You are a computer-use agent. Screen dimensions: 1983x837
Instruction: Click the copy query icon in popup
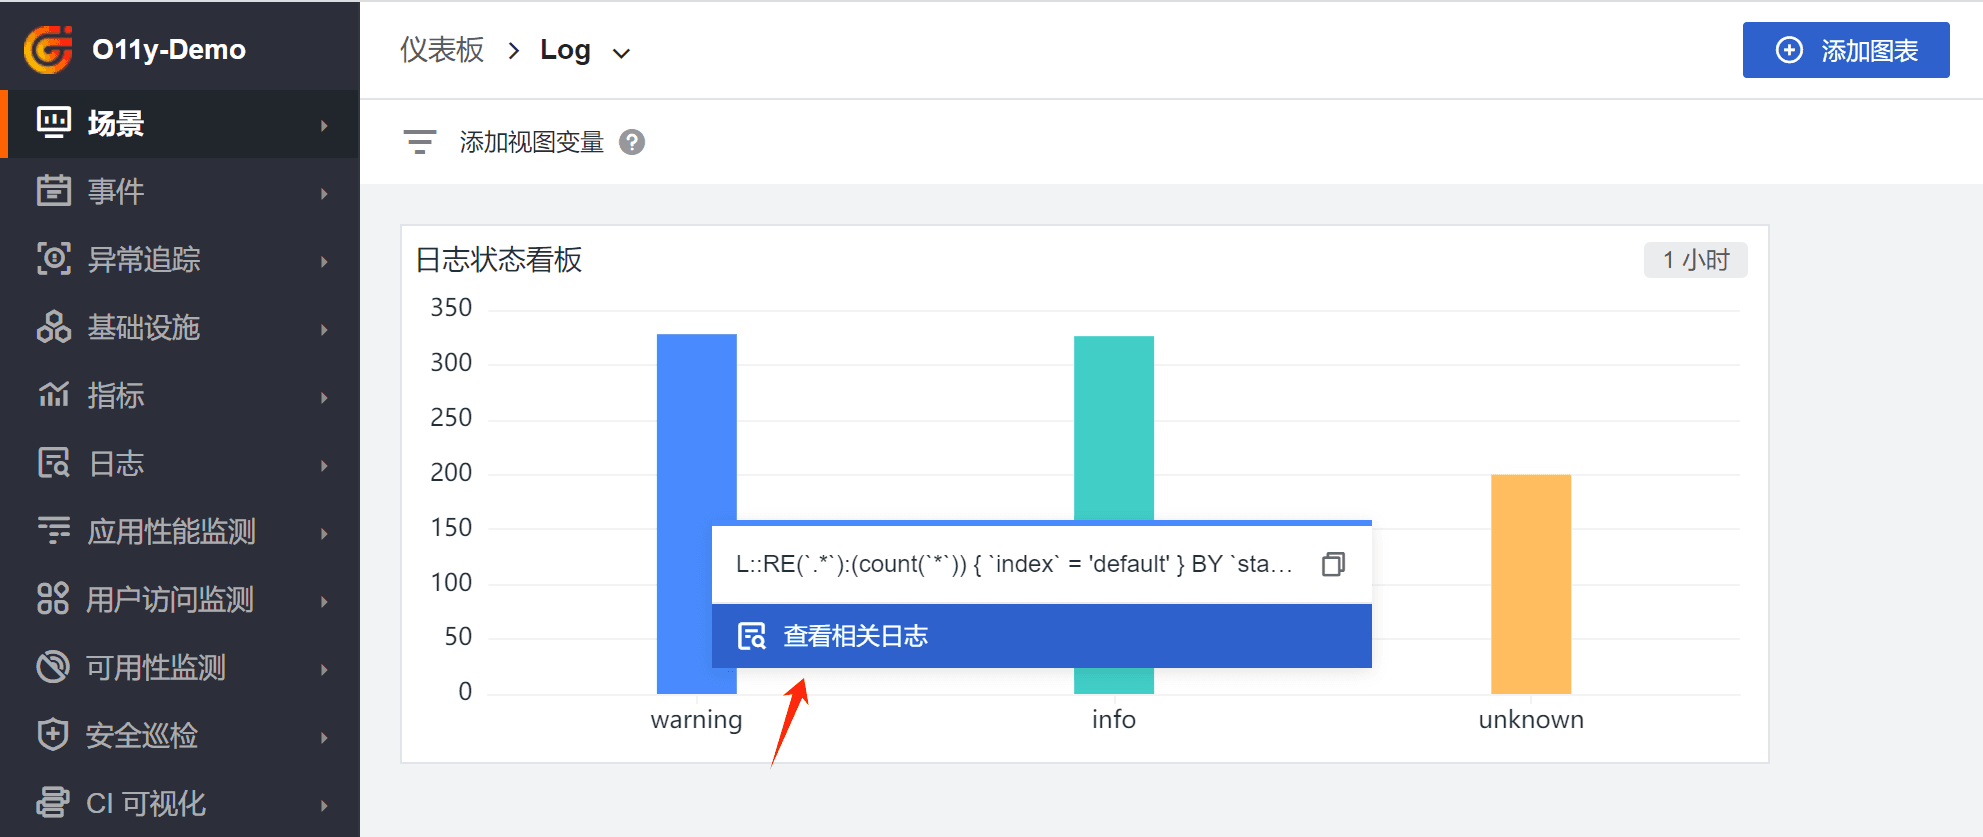click(x=1332, y=564)
